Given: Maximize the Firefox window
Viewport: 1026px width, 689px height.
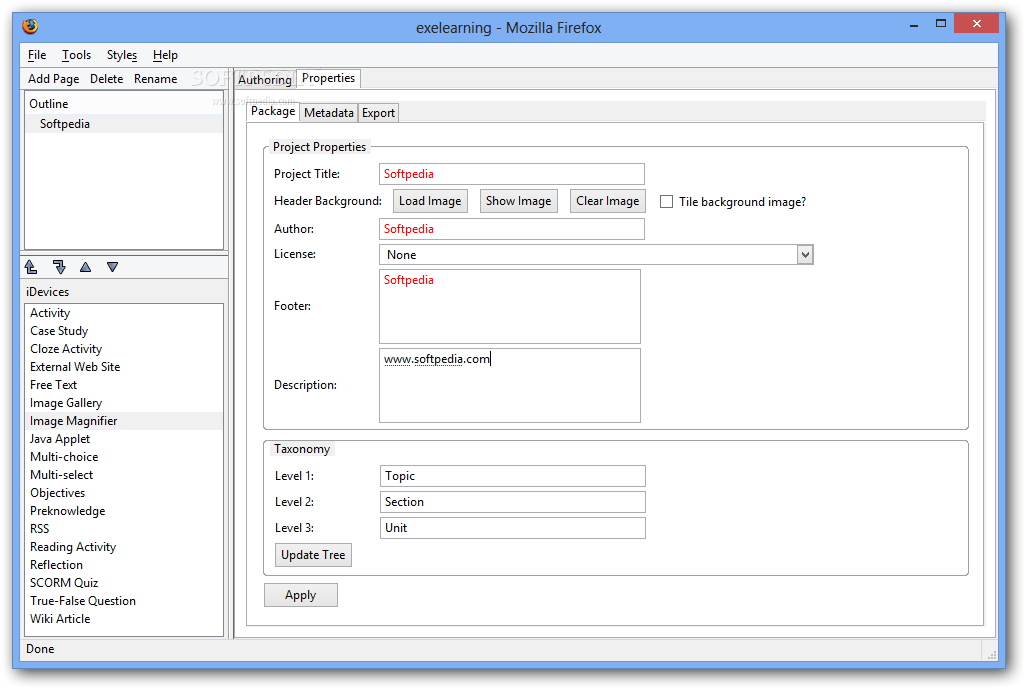Looking at the screenshot, I should 941,24.
